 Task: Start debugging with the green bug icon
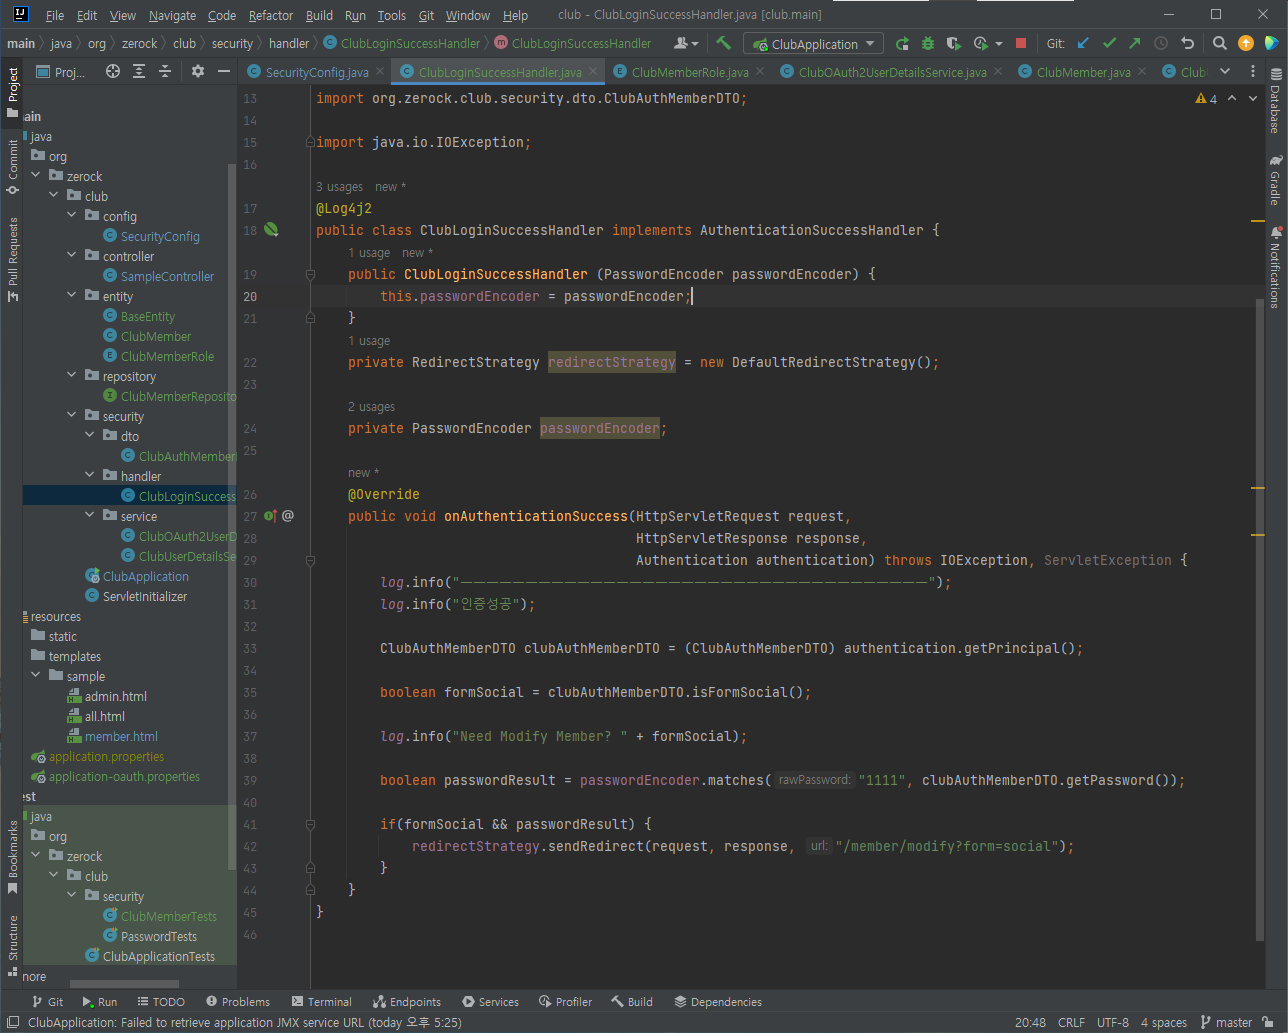pos(928,44)
